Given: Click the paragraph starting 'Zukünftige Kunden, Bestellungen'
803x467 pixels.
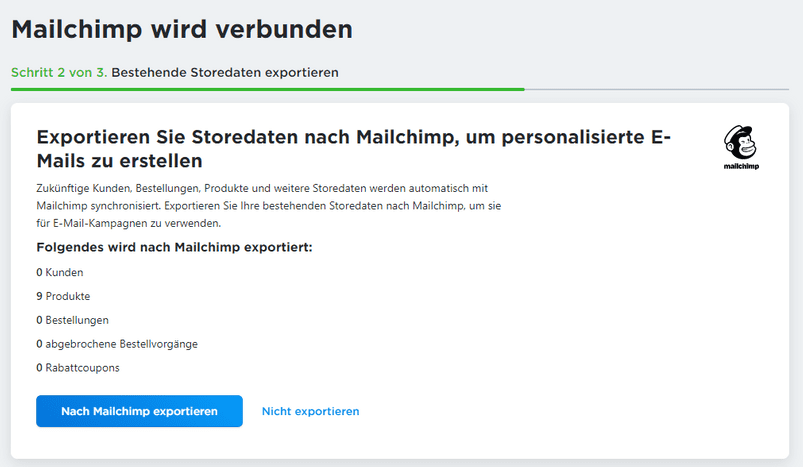Looking at the screenshot, I should tap(268, 206).
